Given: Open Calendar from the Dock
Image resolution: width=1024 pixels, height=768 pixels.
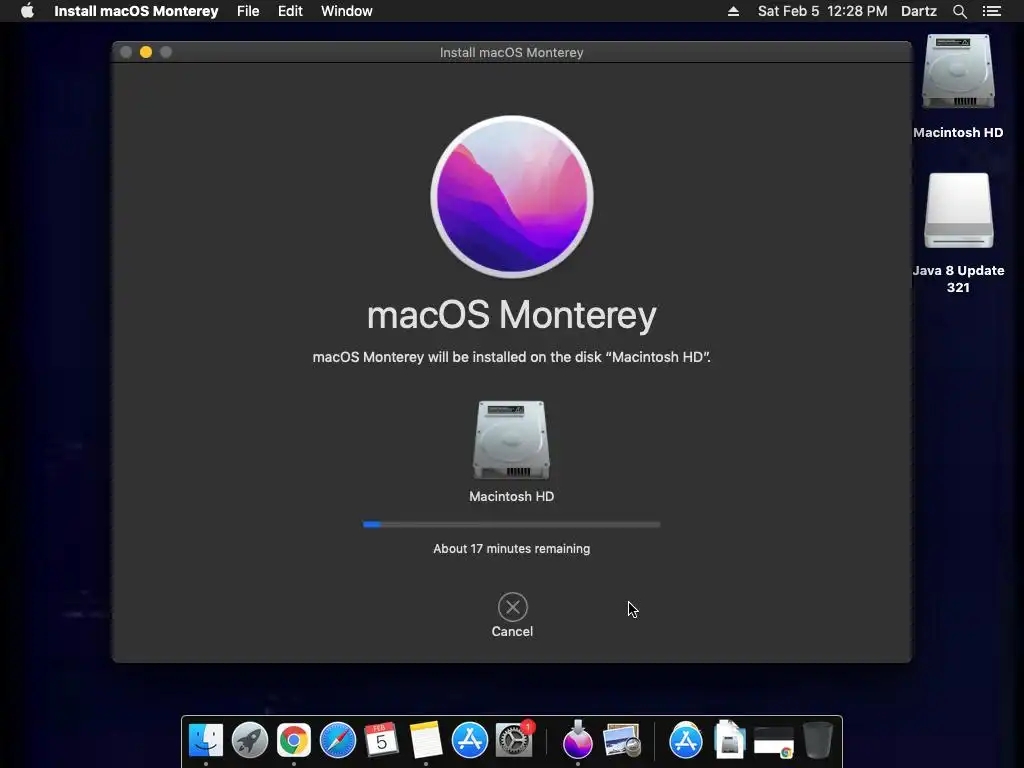Looking at the screenshot, I should [381, 741].
